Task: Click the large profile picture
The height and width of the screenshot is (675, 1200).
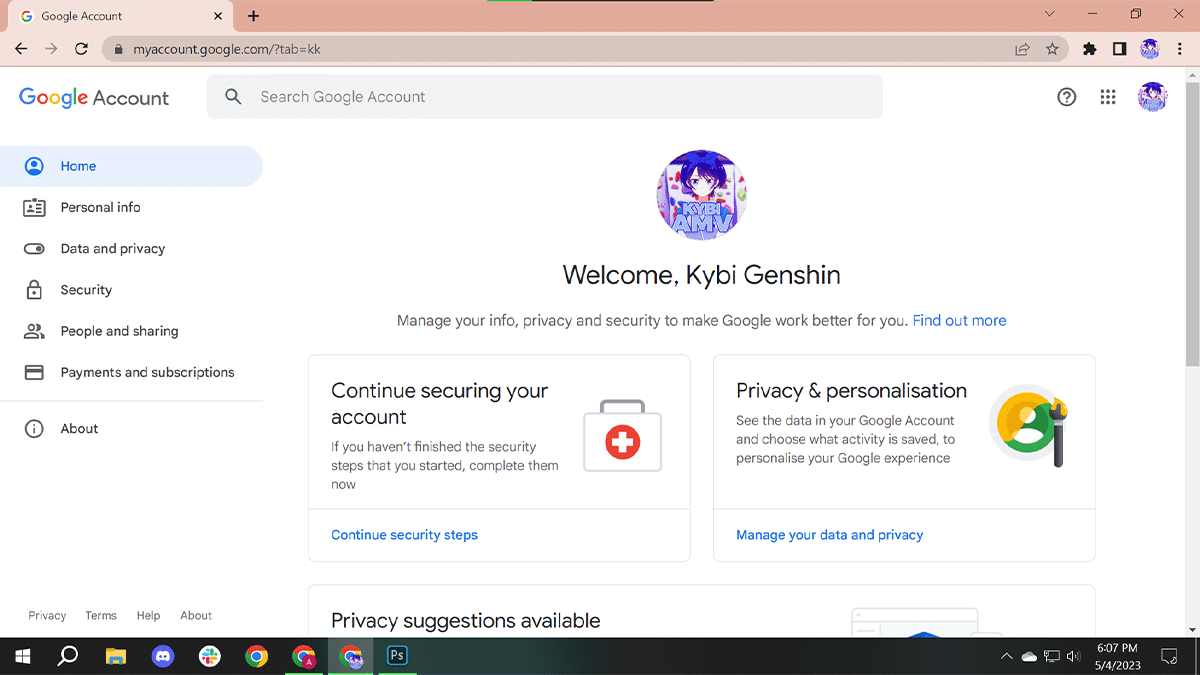Action: [702, 195]
